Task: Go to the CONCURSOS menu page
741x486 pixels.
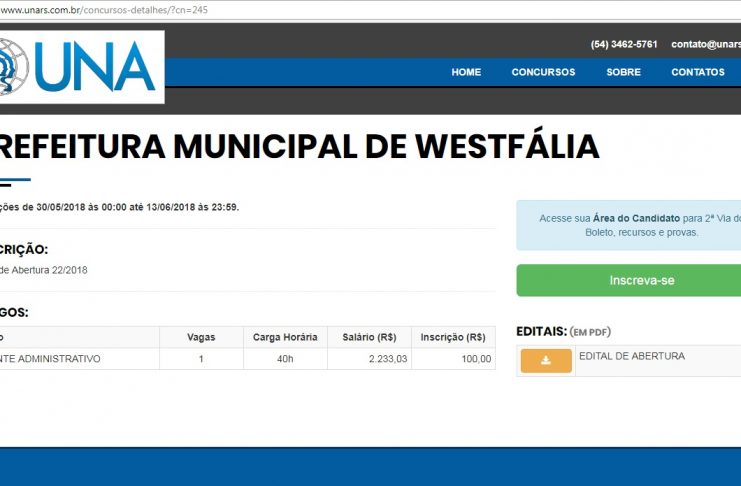Action: [x=543, y=72]
